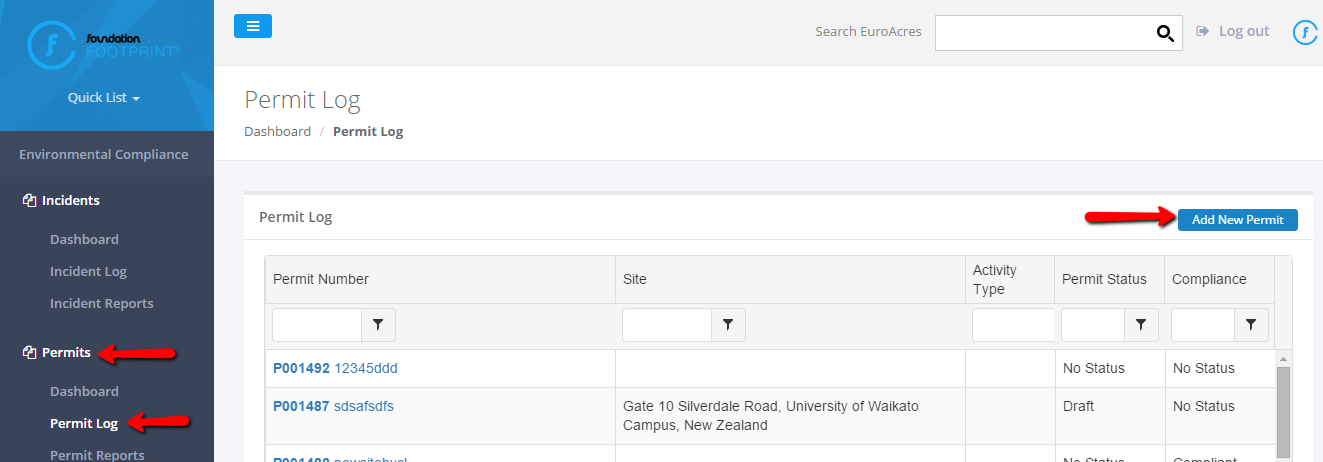Viewport: 1323px width, 462px height.
Task: Click the table vertical scrollbar thumb
Action: 1283,410
